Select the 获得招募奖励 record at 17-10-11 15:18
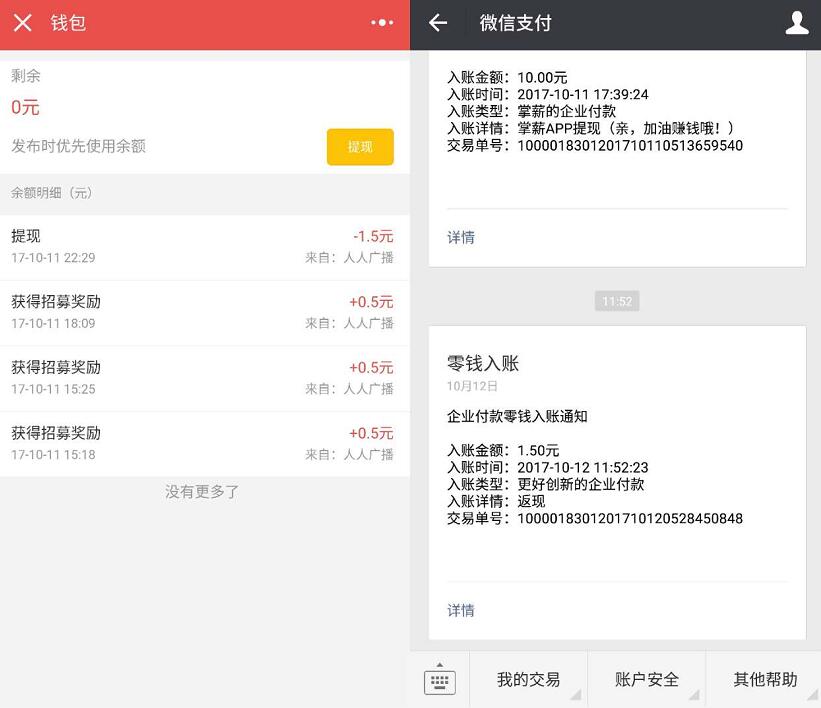This screenshot has width=821, height=708. [x=205, y=444]
